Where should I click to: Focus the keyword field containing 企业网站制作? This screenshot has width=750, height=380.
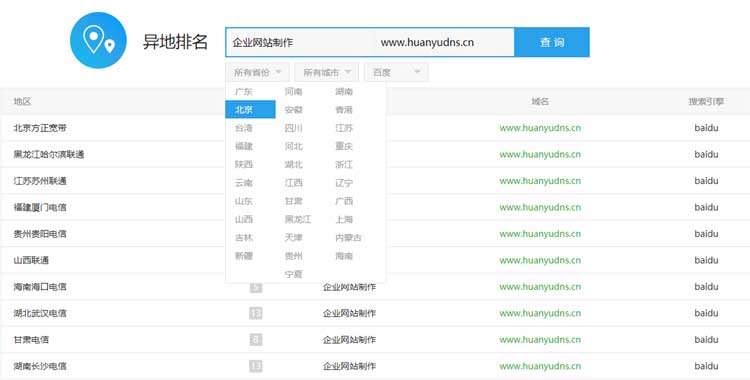[x=300, y=42]
